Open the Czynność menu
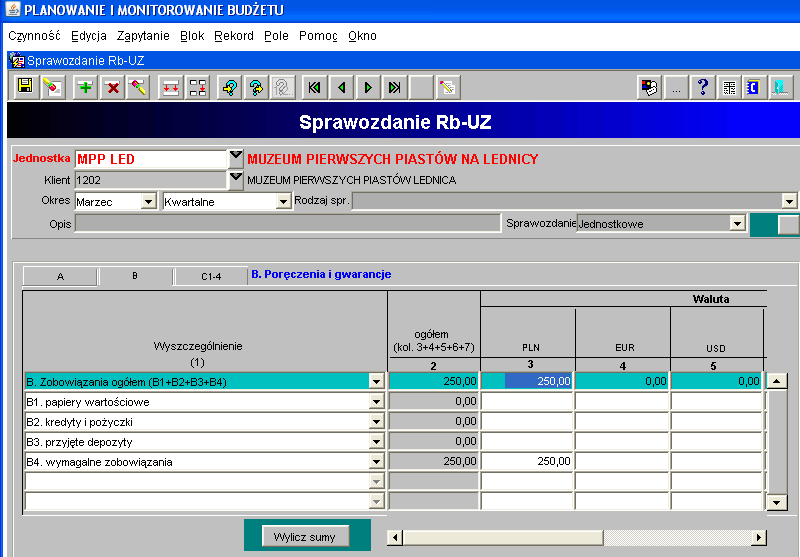 (34, 36)
